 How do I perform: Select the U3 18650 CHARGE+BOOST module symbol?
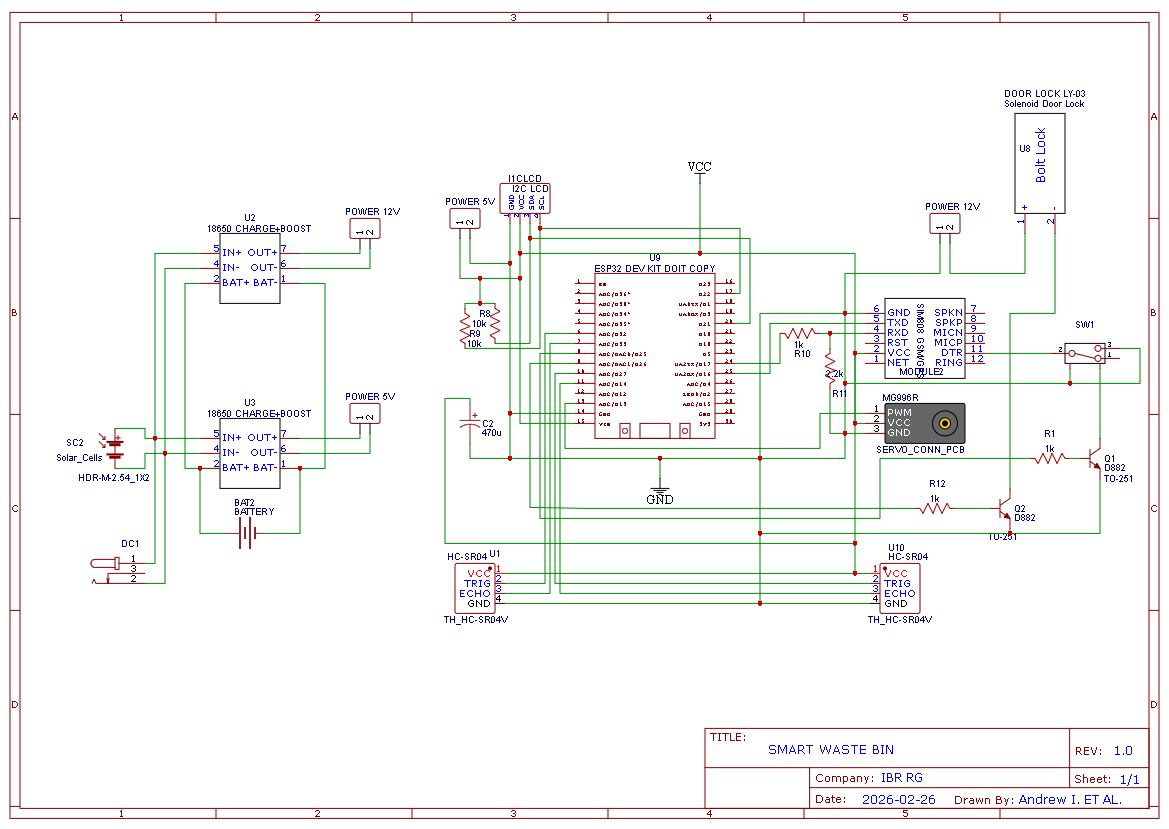[250, 453]
